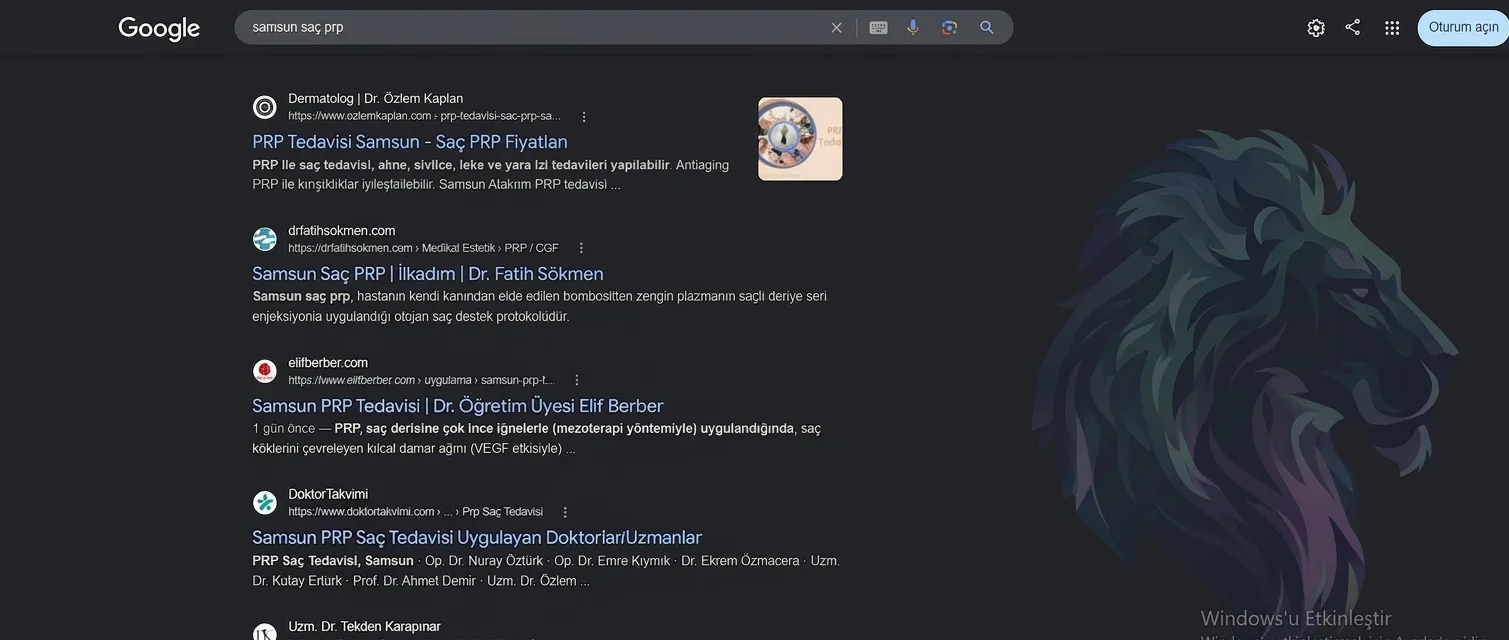Click the magnifier search button

(x=987, y=28)
